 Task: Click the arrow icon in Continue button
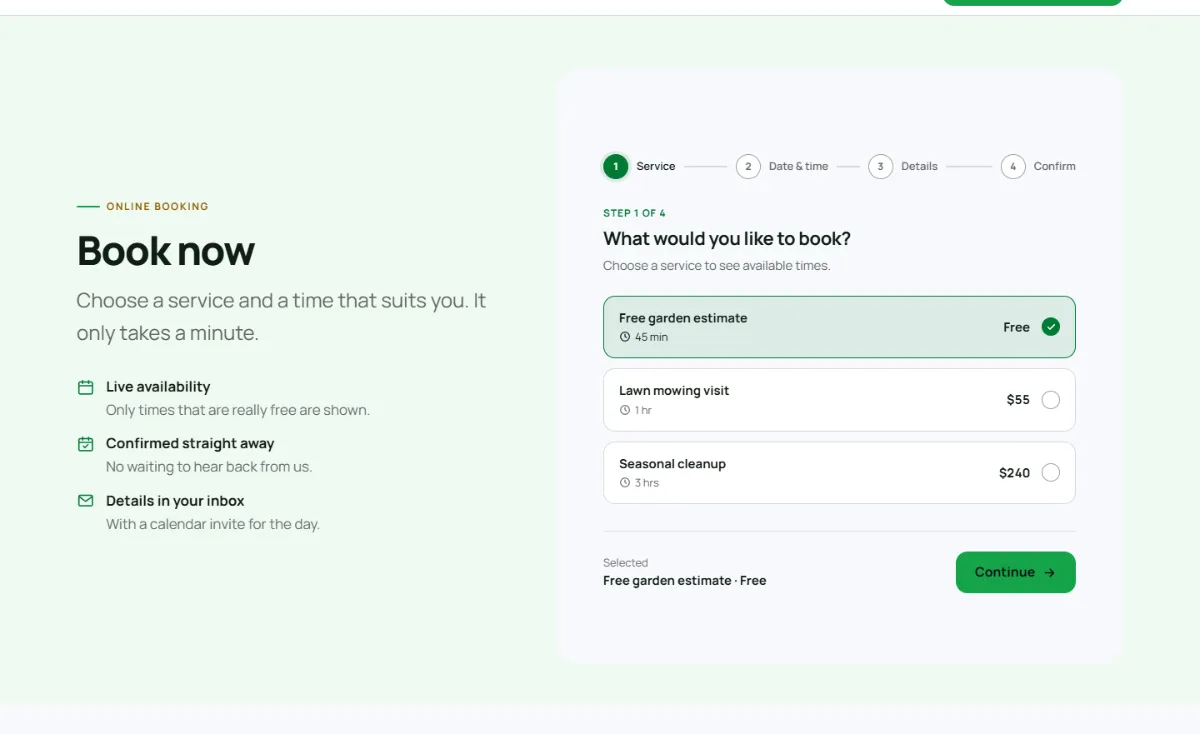(x=1050, y=573)
